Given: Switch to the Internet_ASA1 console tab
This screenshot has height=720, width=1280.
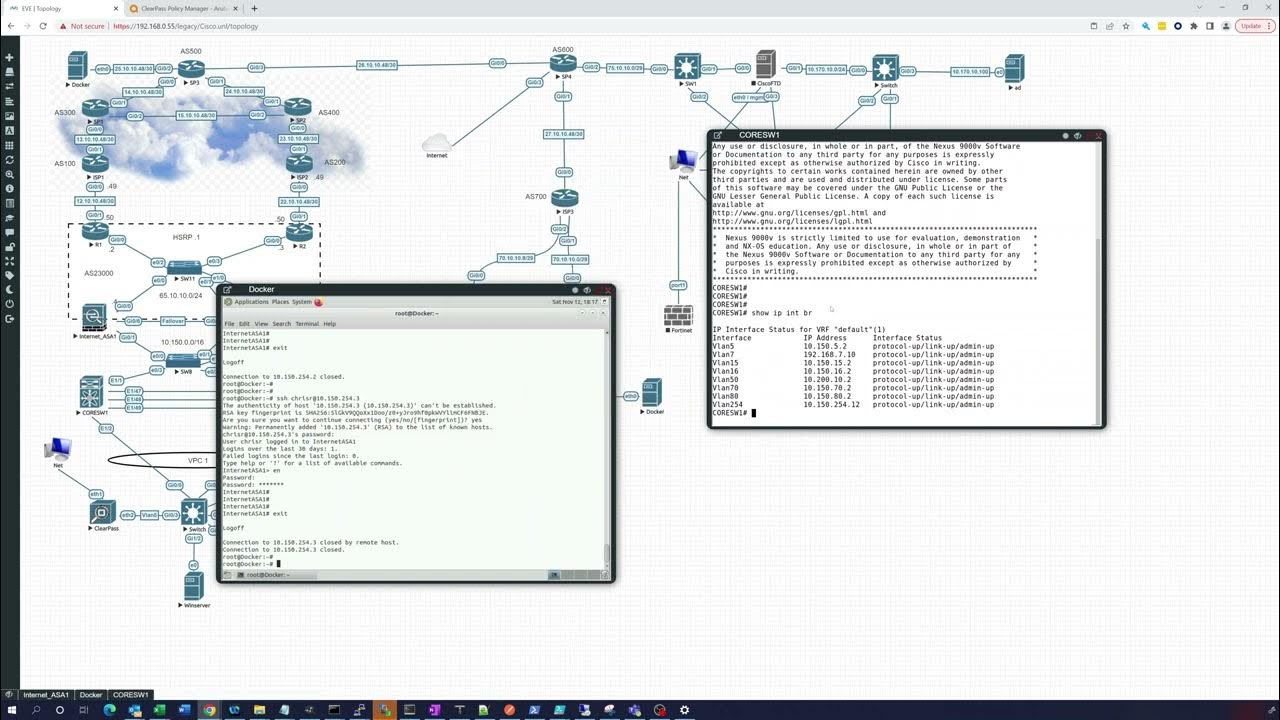Looking at the screenshot, I should point(46,695).
